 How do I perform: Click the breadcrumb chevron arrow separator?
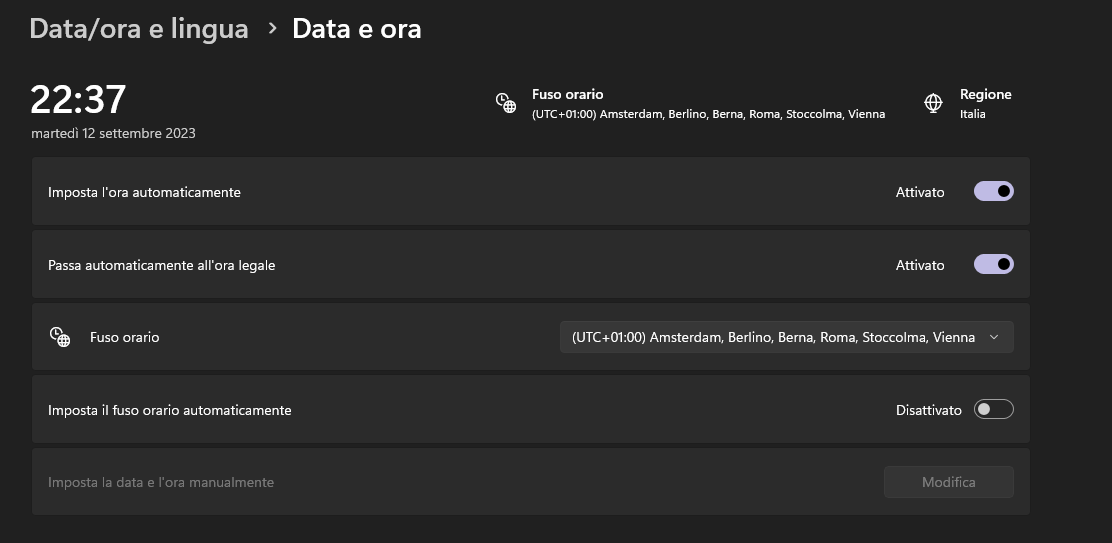[272, 29]
